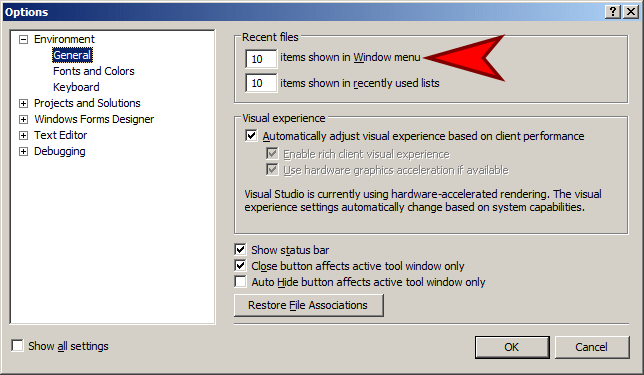Select the Environment tree label

[x=64, y=39]
